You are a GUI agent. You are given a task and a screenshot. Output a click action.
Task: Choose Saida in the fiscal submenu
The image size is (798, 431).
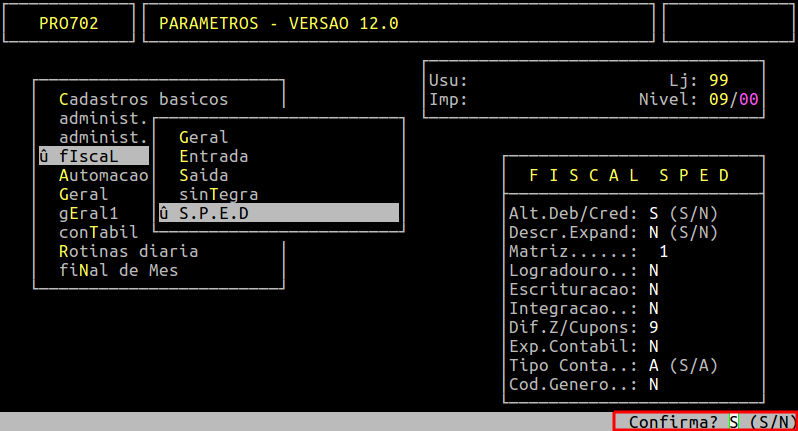point(203,175)
